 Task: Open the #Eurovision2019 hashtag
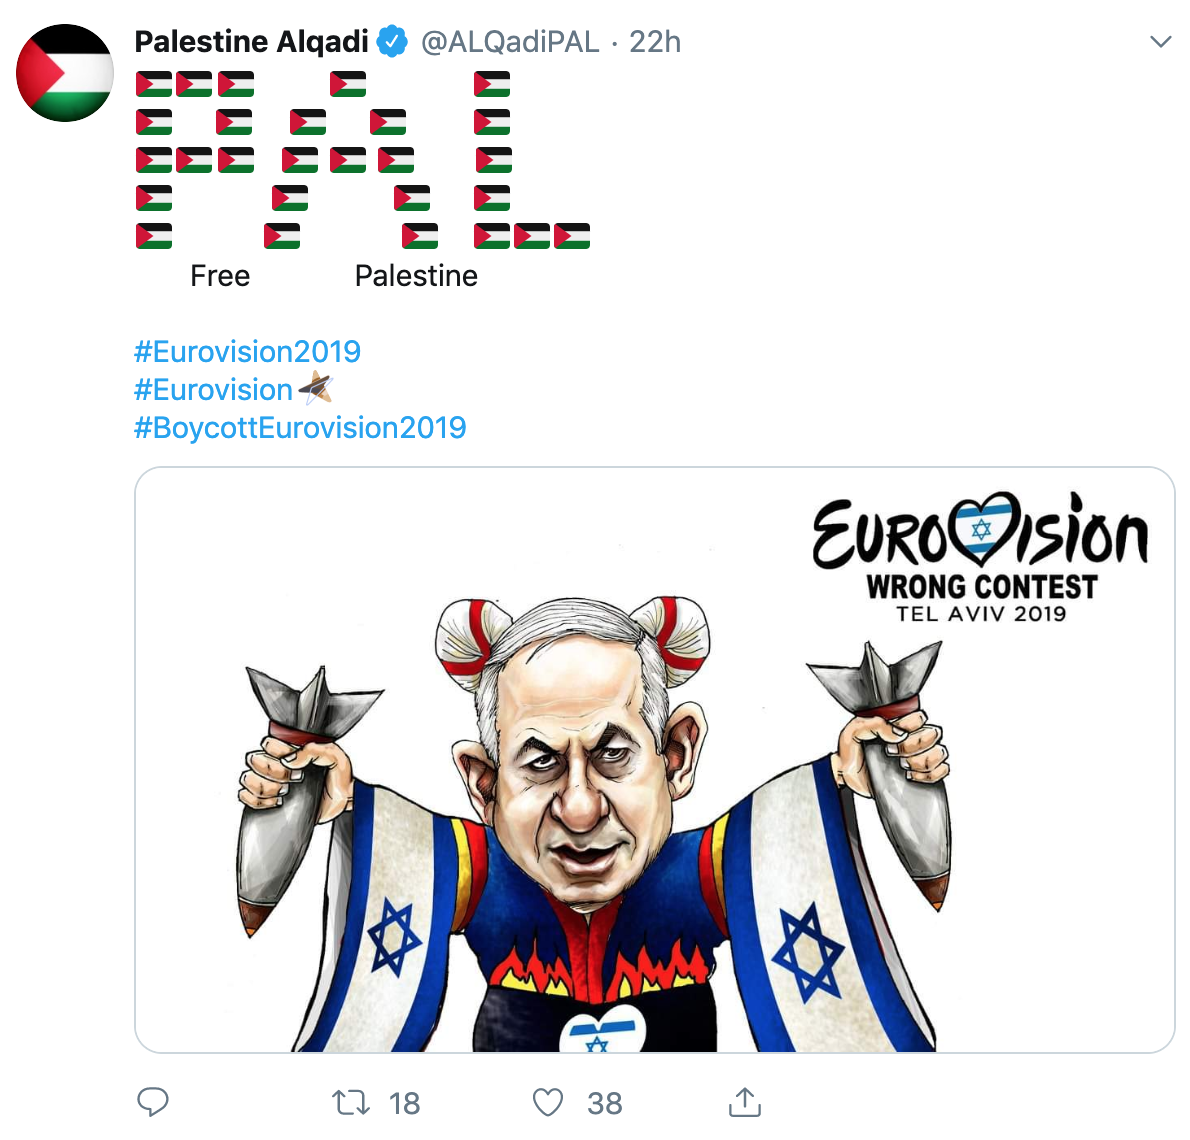click(x=247, y=351)
